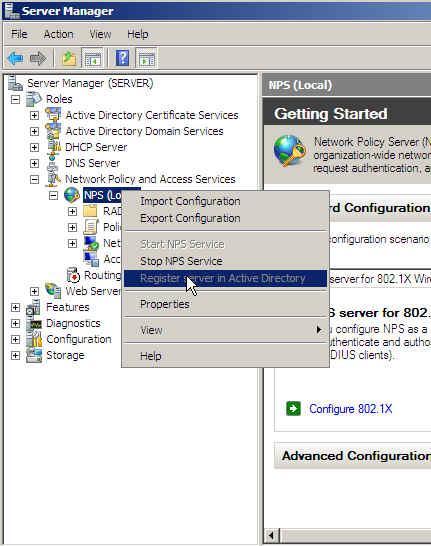Click the Up one level folder icon
The image size is (431, 546).
[x=69, y=58]
